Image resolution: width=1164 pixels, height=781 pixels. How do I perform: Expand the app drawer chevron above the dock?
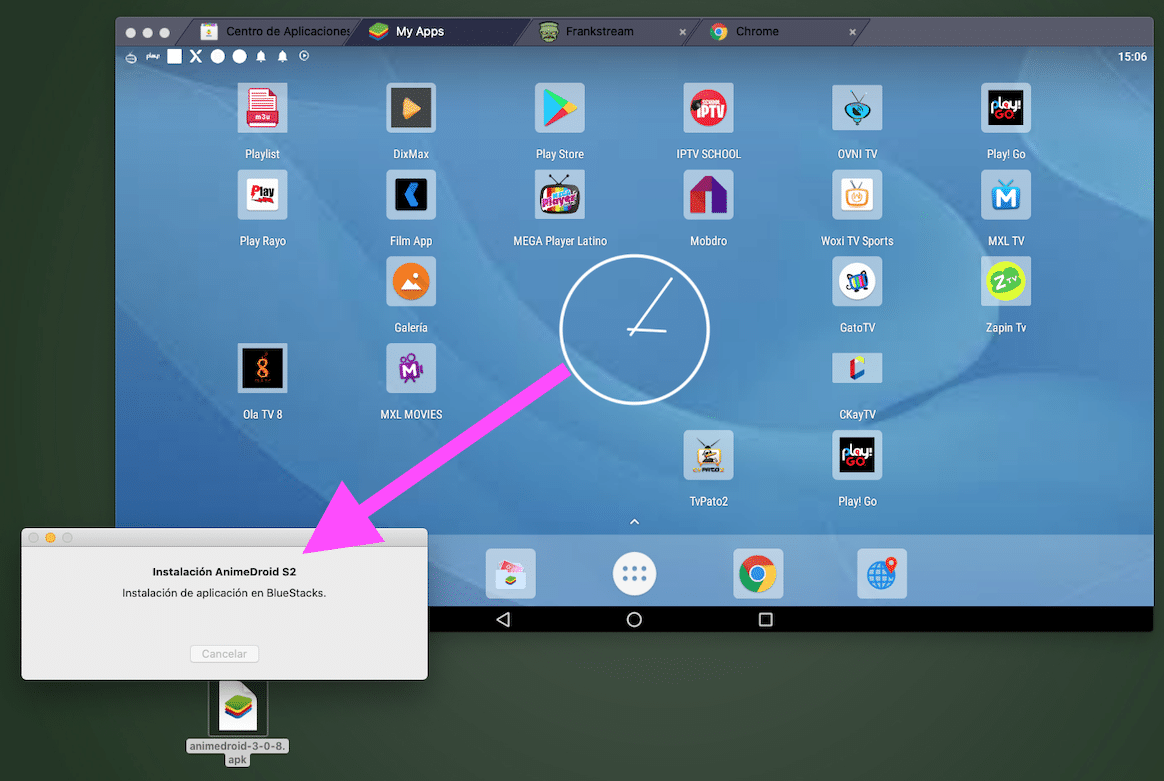pyautogui.click(x=634, y=521)
